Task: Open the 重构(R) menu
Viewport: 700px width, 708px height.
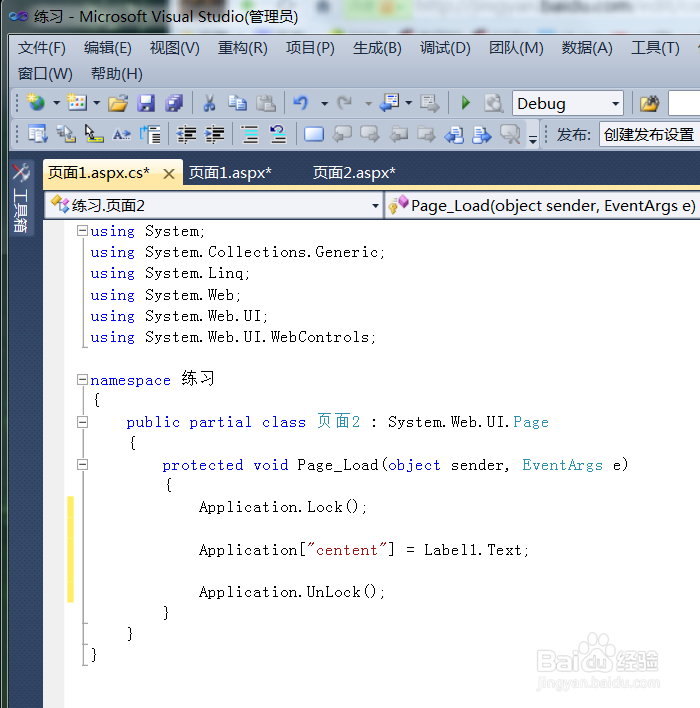Action: tap(243, 47)
